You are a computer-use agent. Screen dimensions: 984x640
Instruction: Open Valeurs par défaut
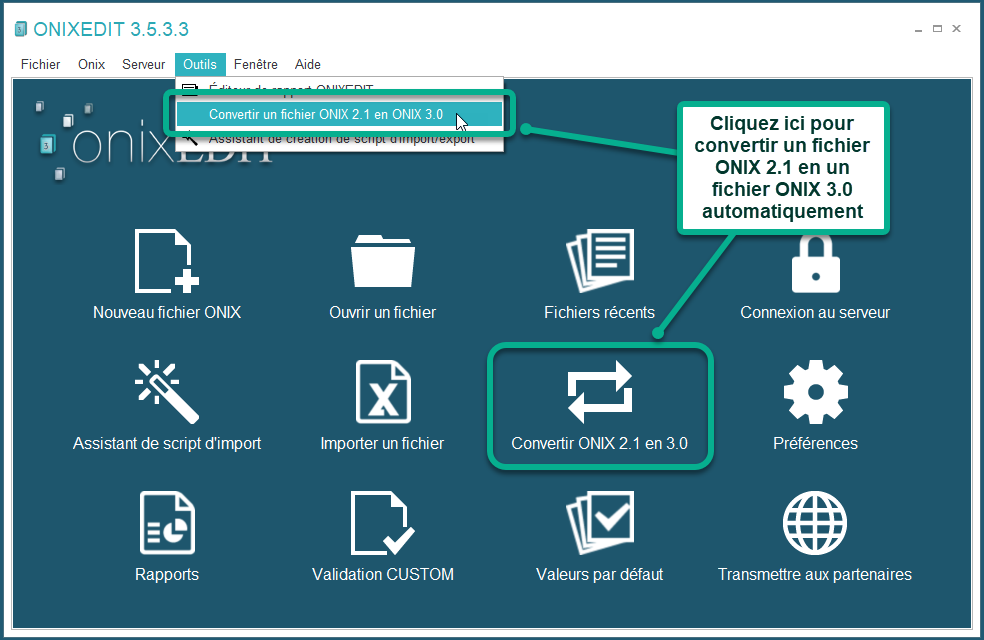[x=599, y=522]
